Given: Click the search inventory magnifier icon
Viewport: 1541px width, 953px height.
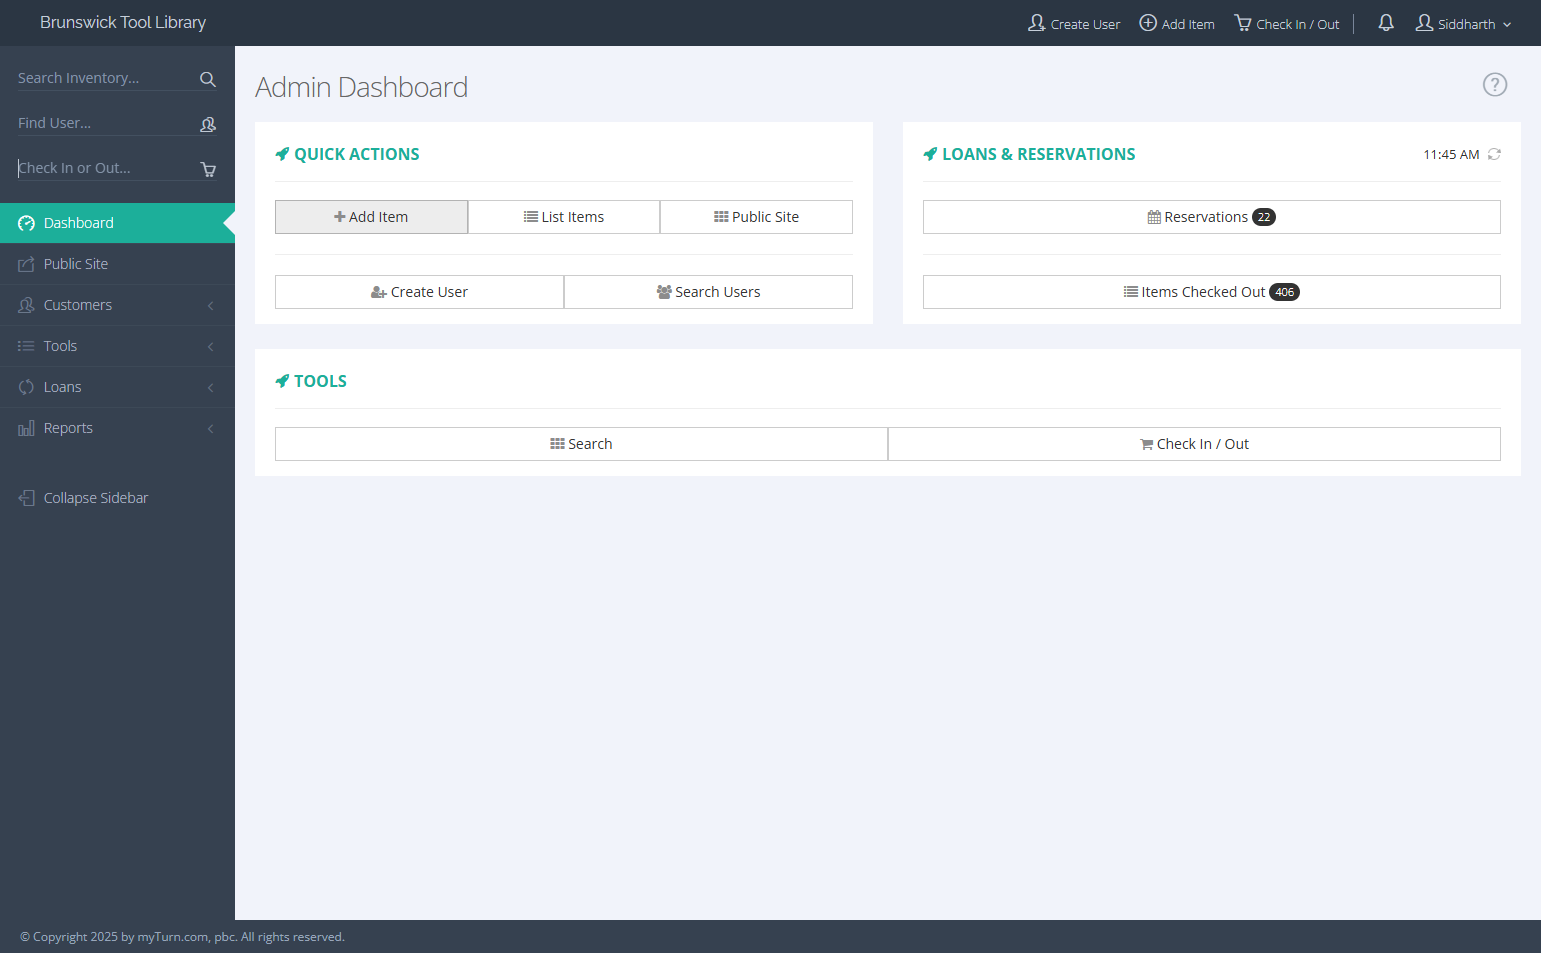Looking at the screenshot, I should click(x=208, y=79).
